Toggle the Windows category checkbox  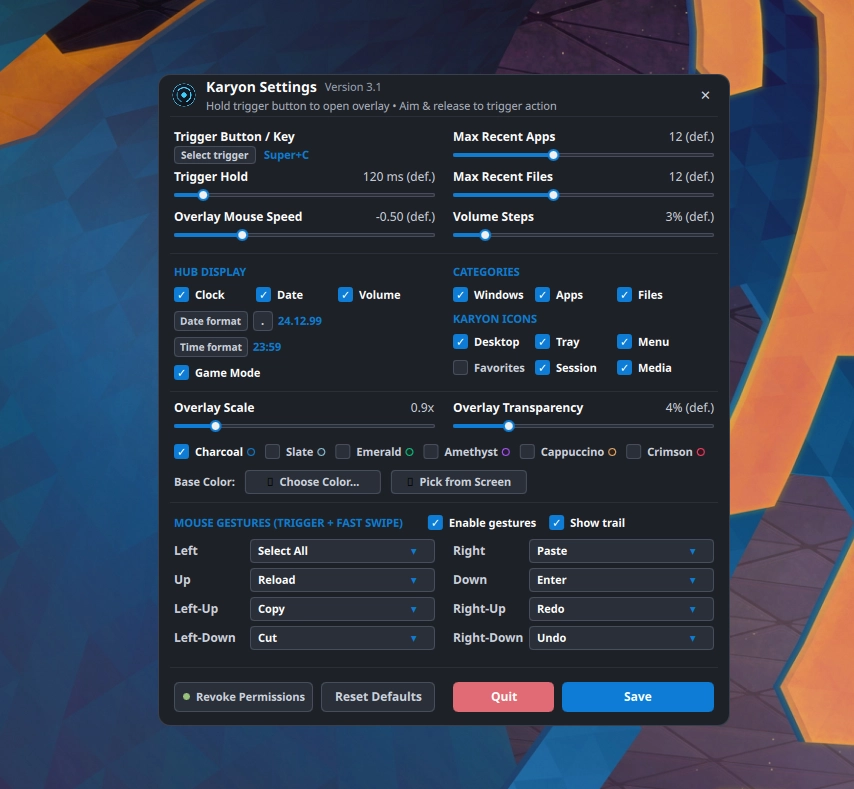[x=460, y=295]
